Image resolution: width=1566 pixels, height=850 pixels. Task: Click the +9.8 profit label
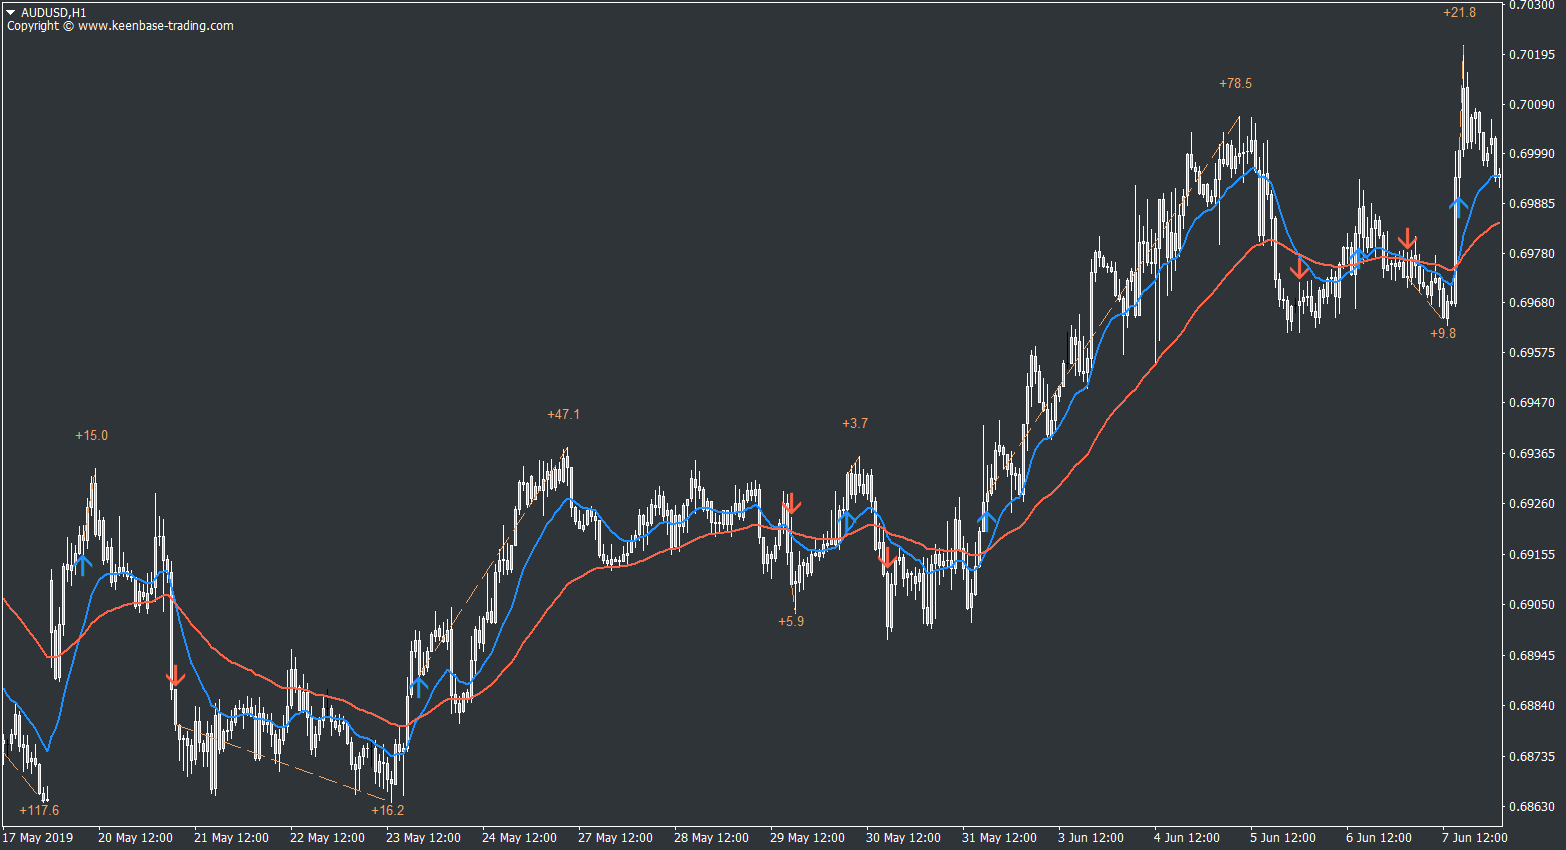(1443, 333)
